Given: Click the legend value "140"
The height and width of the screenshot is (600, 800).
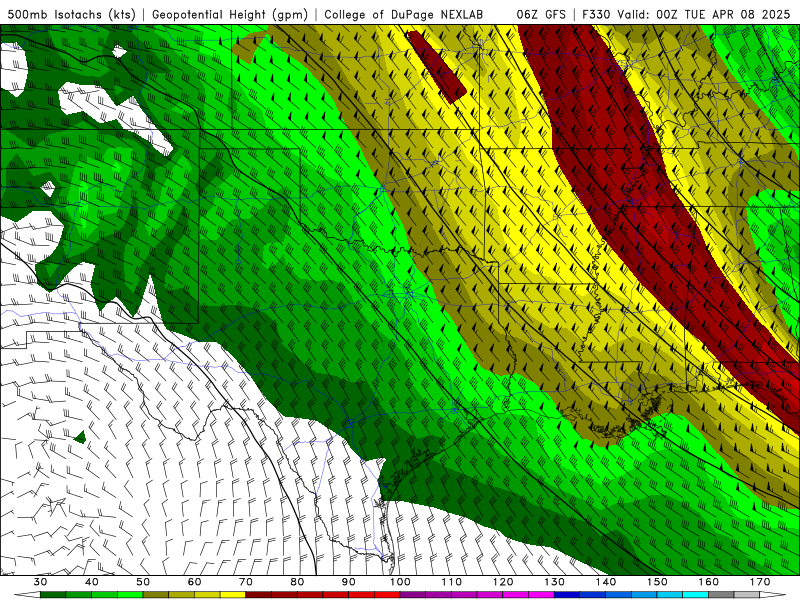Looking at the screenshot, I should click(606, 582).
